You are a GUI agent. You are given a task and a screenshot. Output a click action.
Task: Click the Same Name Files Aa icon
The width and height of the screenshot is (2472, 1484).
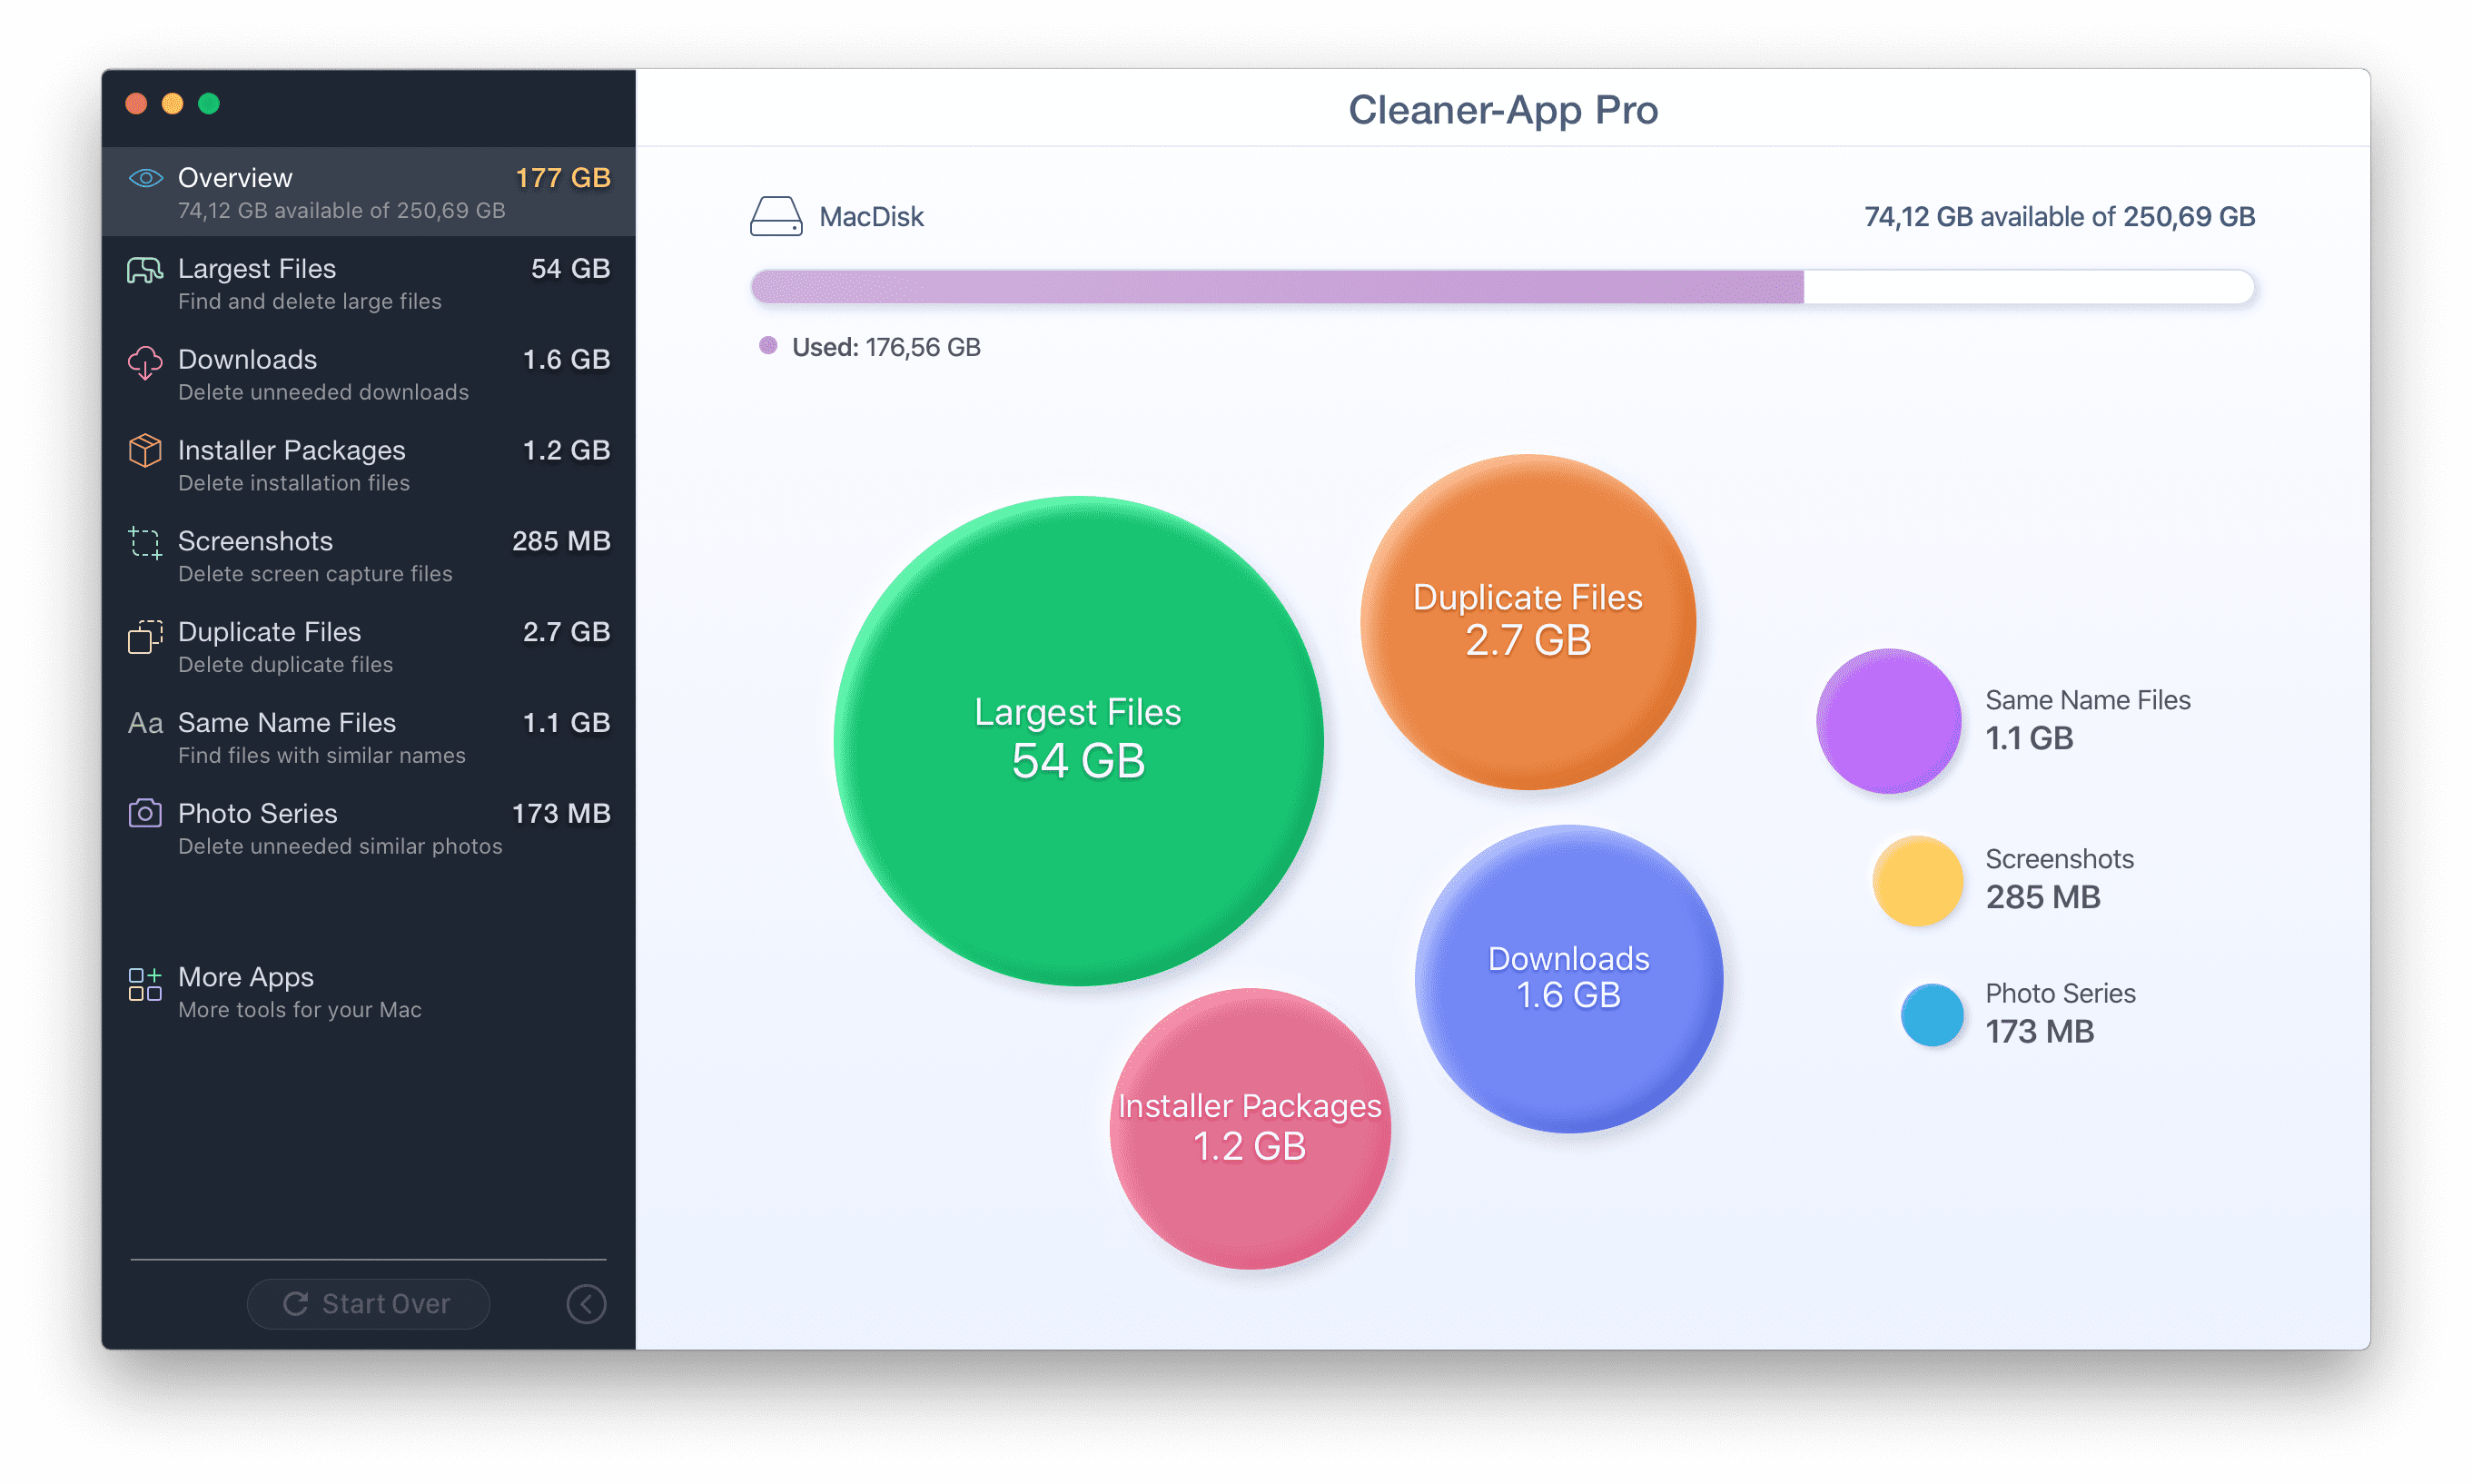[145, 723]
